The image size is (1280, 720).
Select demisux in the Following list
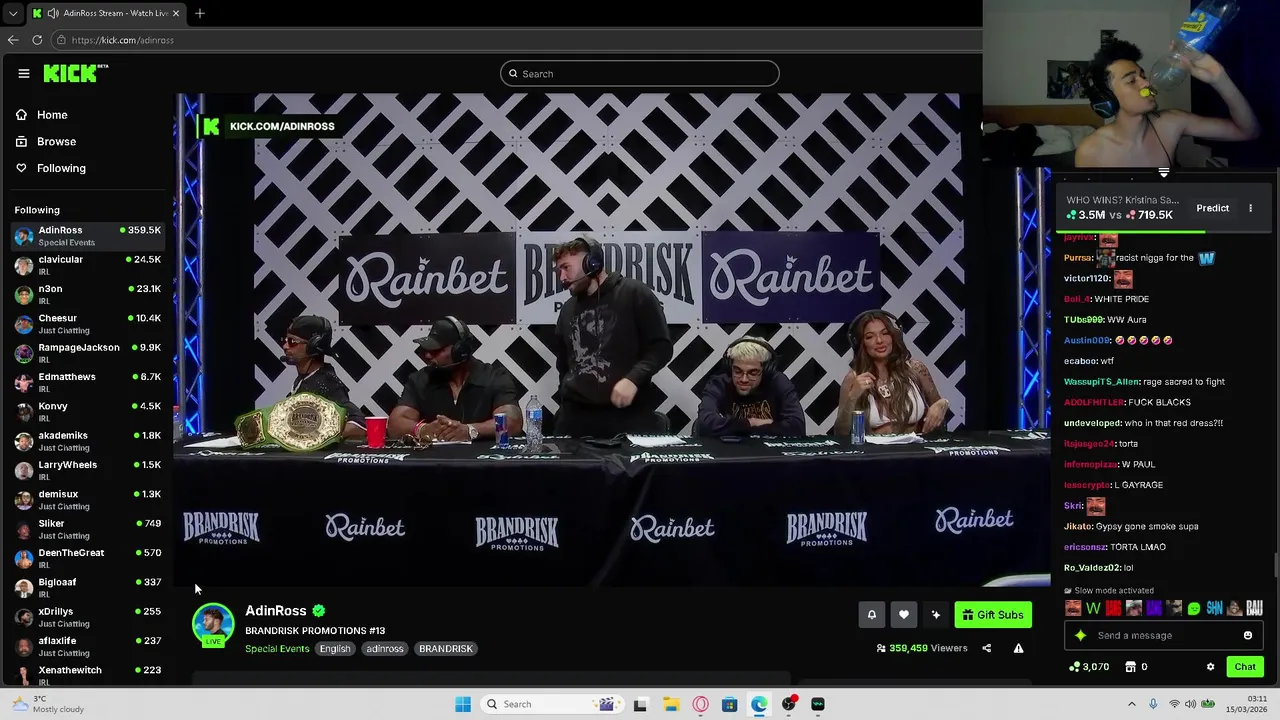(88, 499)
